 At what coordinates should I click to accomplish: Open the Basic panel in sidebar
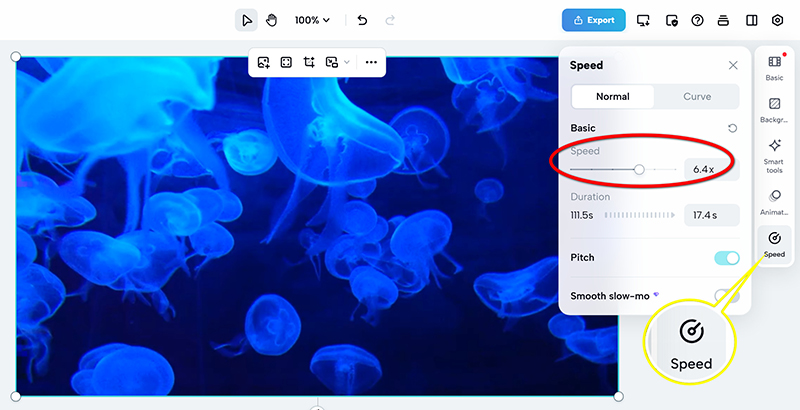[774, 68]
